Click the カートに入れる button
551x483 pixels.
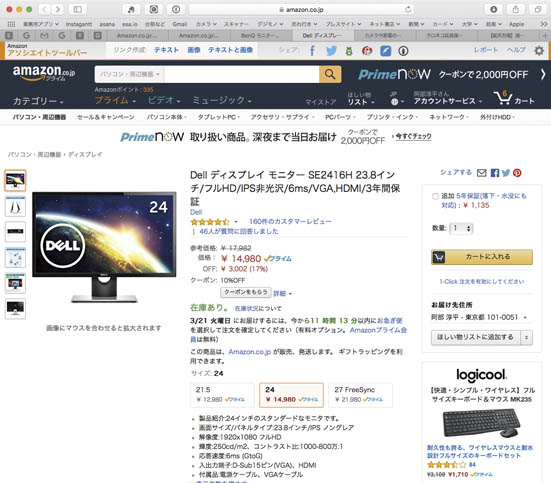482,257
